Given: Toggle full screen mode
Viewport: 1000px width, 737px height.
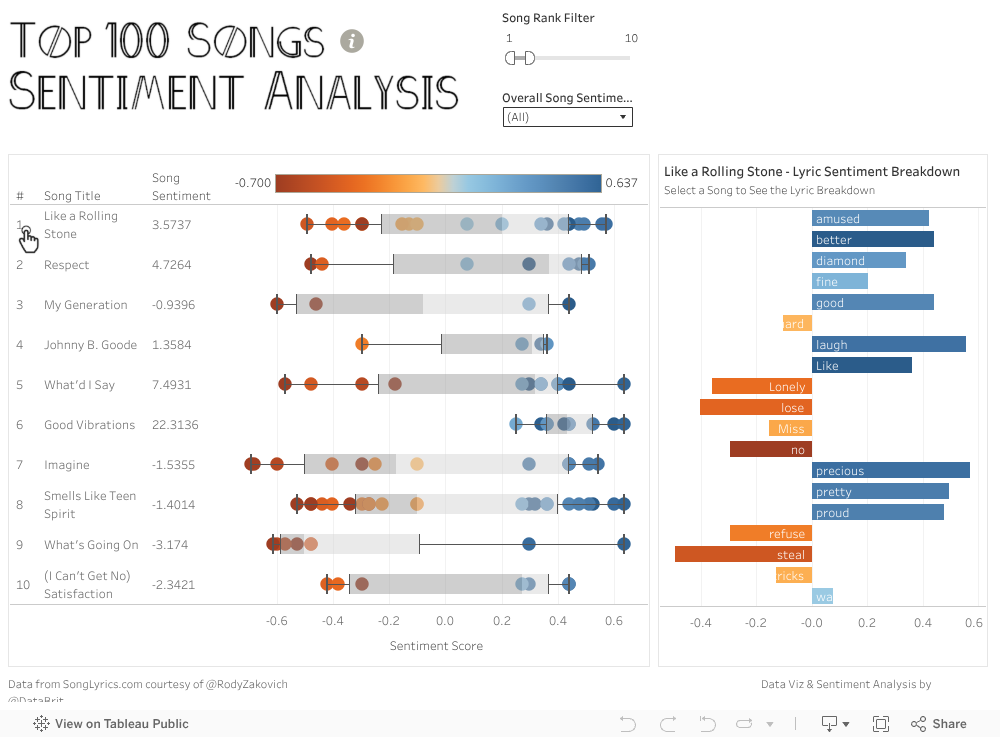Looking at the screenshot, I should [x=881, y=723].
